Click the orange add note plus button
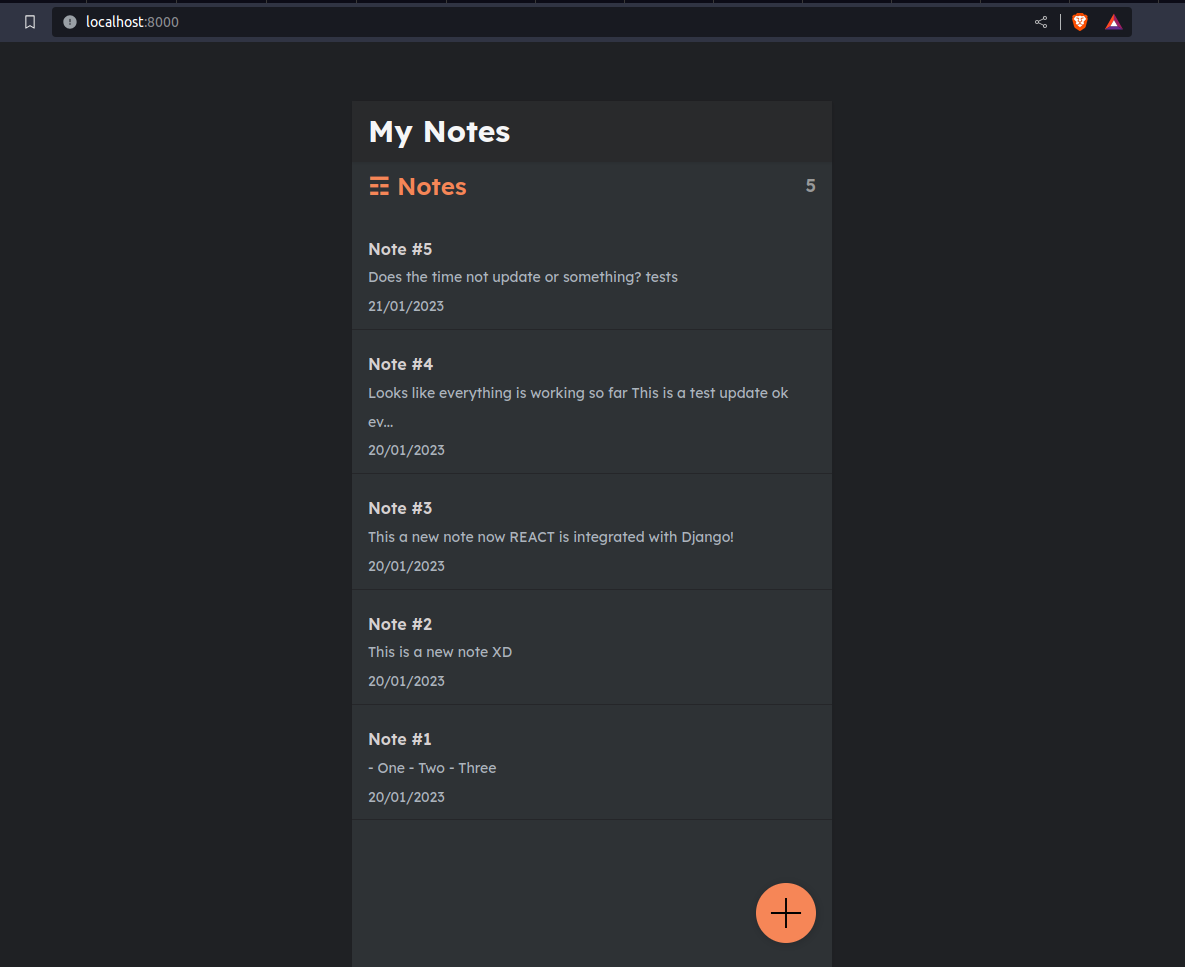The image size is (1185, 967). 785,913
